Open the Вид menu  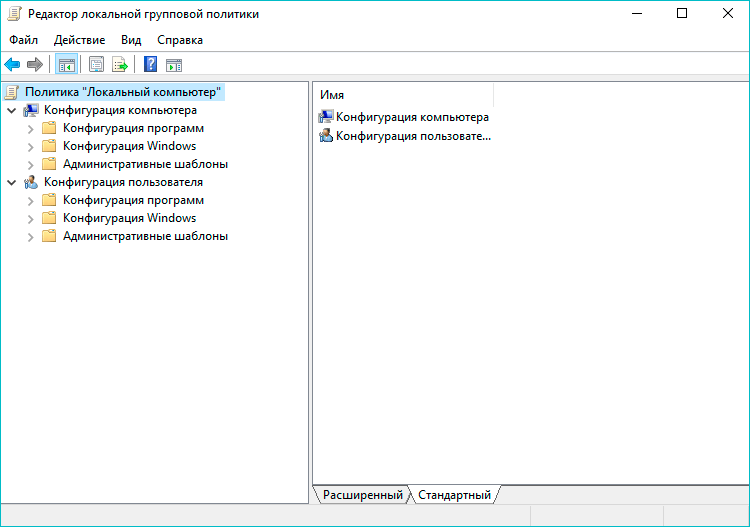tap(131, 40)
